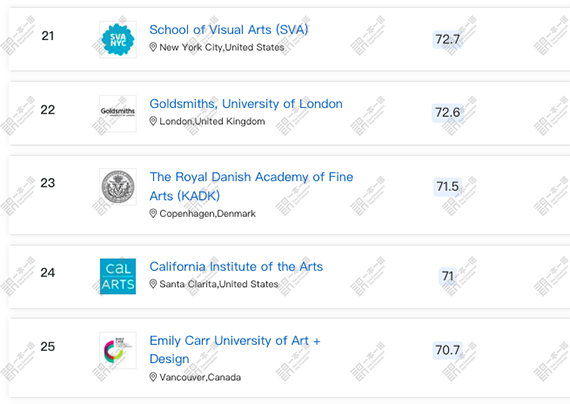The image size is (570, 404).
Task: Click the 72.6 score badge
Action: click(447, 112)
